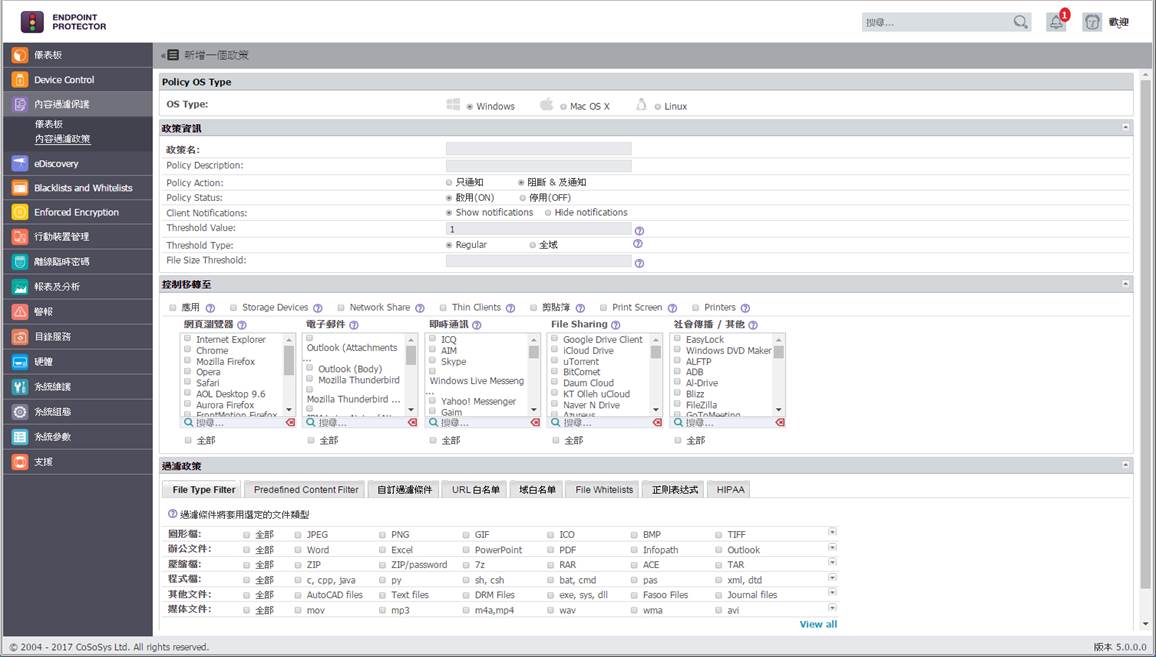Viewport: 1156px width, 657px height.
Task: Click the 離線臨時密碼 sidebar icon
Action: tap(20, 262)
